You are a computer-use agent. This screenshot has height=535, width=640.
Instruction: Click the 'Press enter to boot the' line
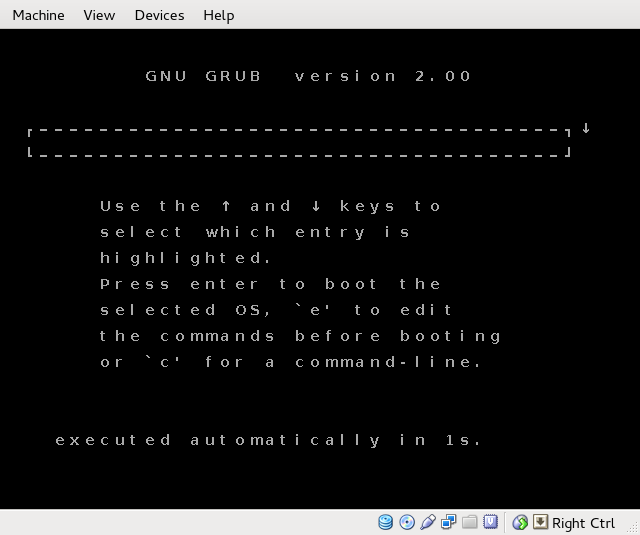pyautogui.click(x=270, y=284)
